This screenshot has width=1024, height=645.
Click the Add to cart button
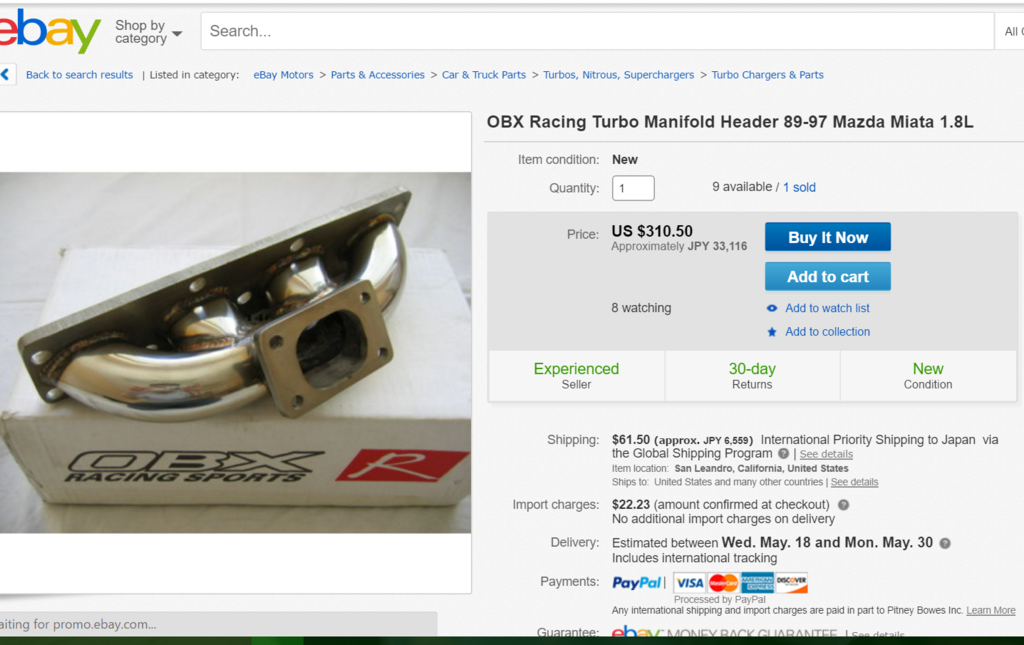coord(827,277)
